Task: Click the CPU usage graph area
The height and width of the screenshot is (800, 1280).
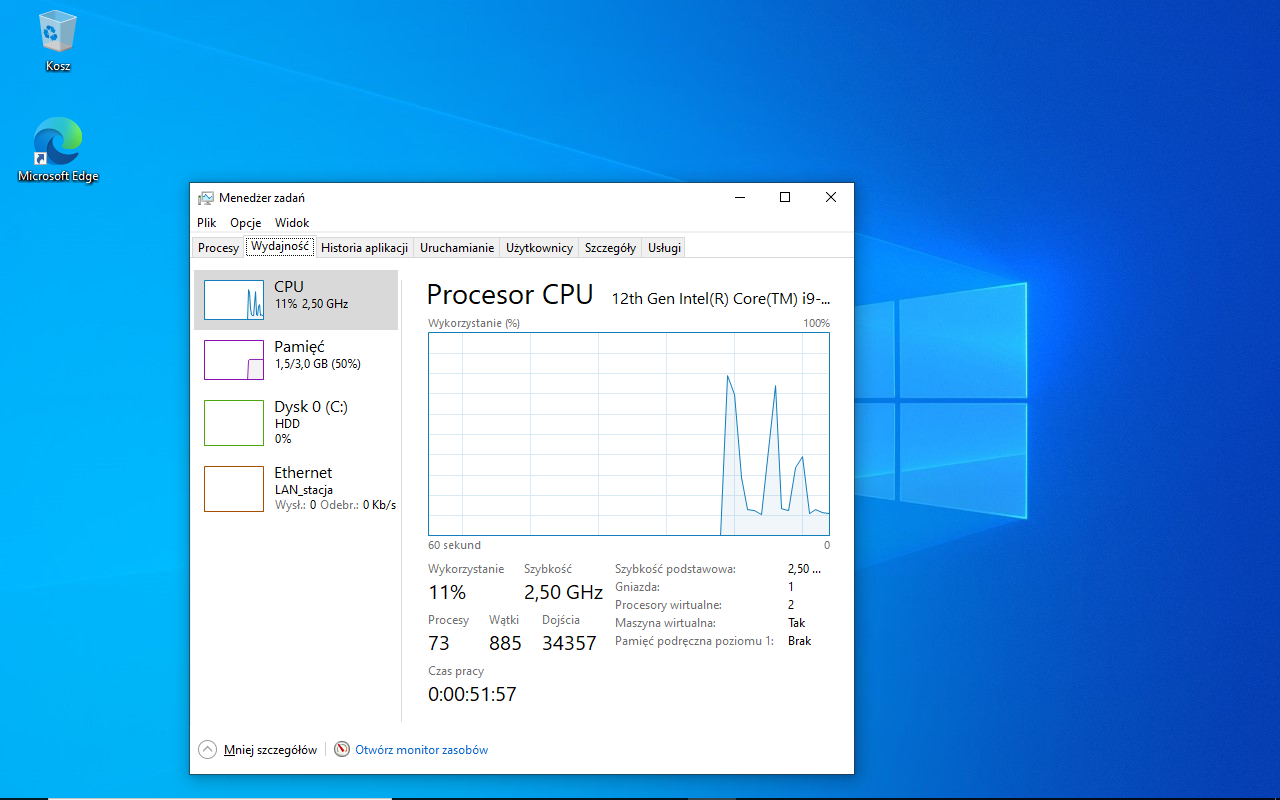Action: click(x=629, y=435)
